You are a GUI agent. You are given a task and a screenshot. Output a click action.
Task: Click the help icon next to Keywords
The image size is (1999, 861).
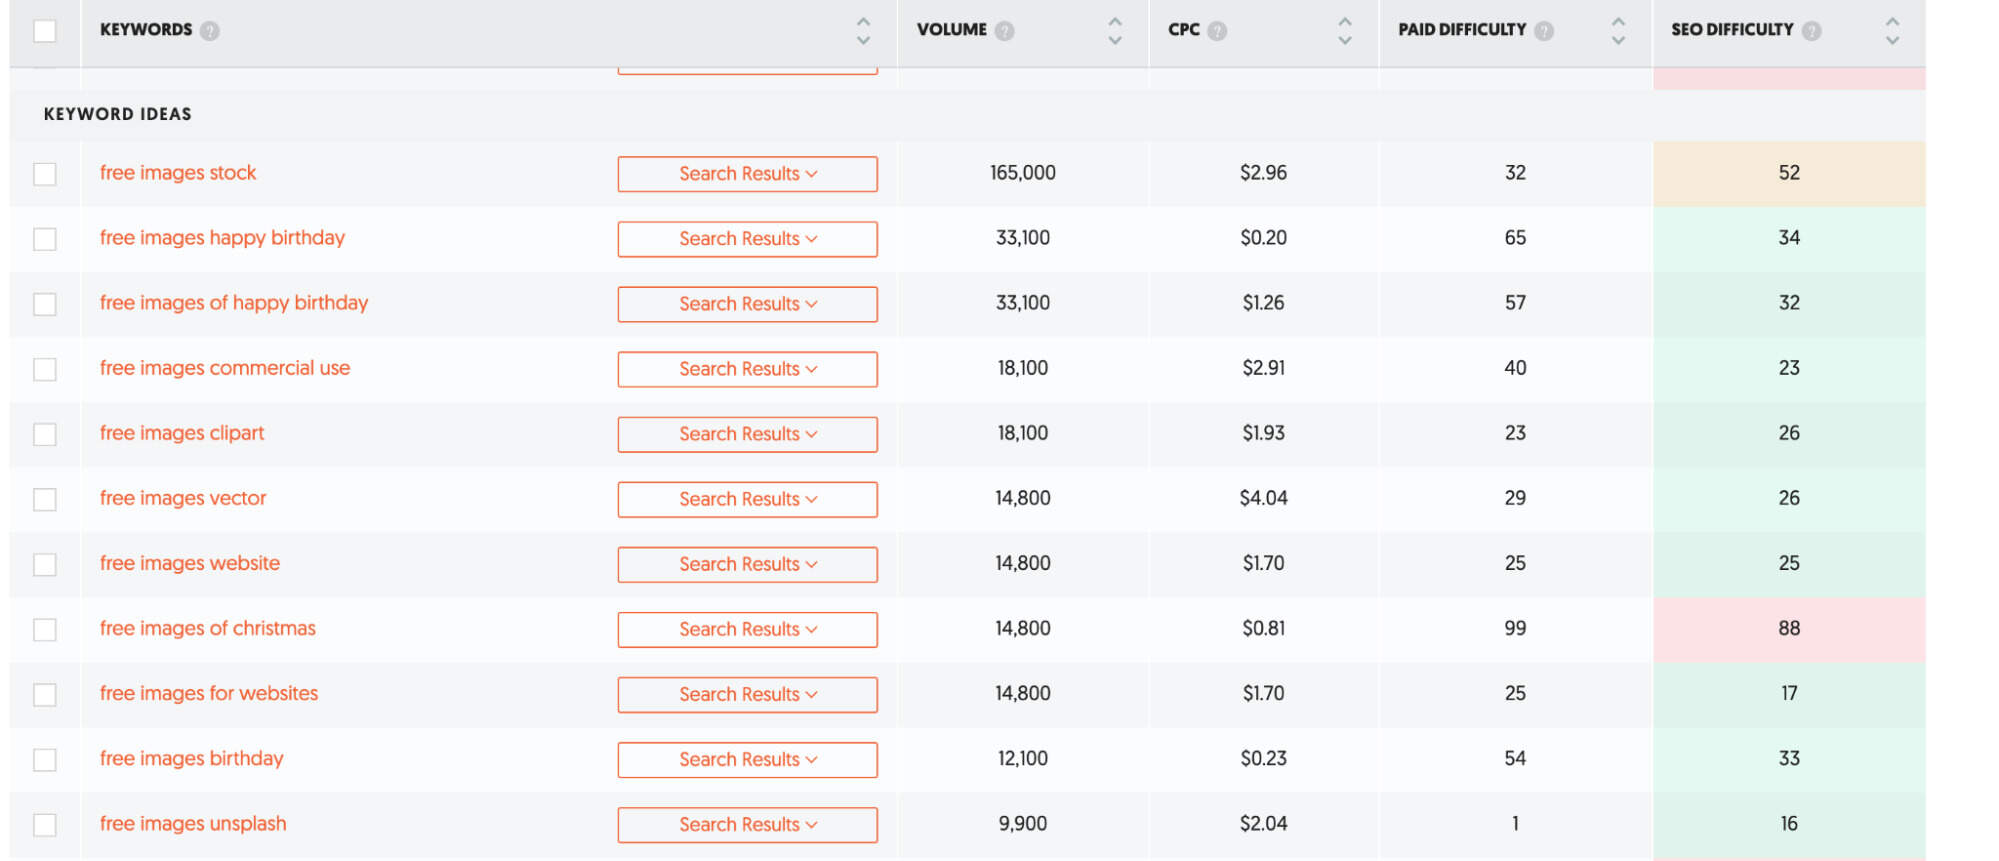[x=209, y=31]
